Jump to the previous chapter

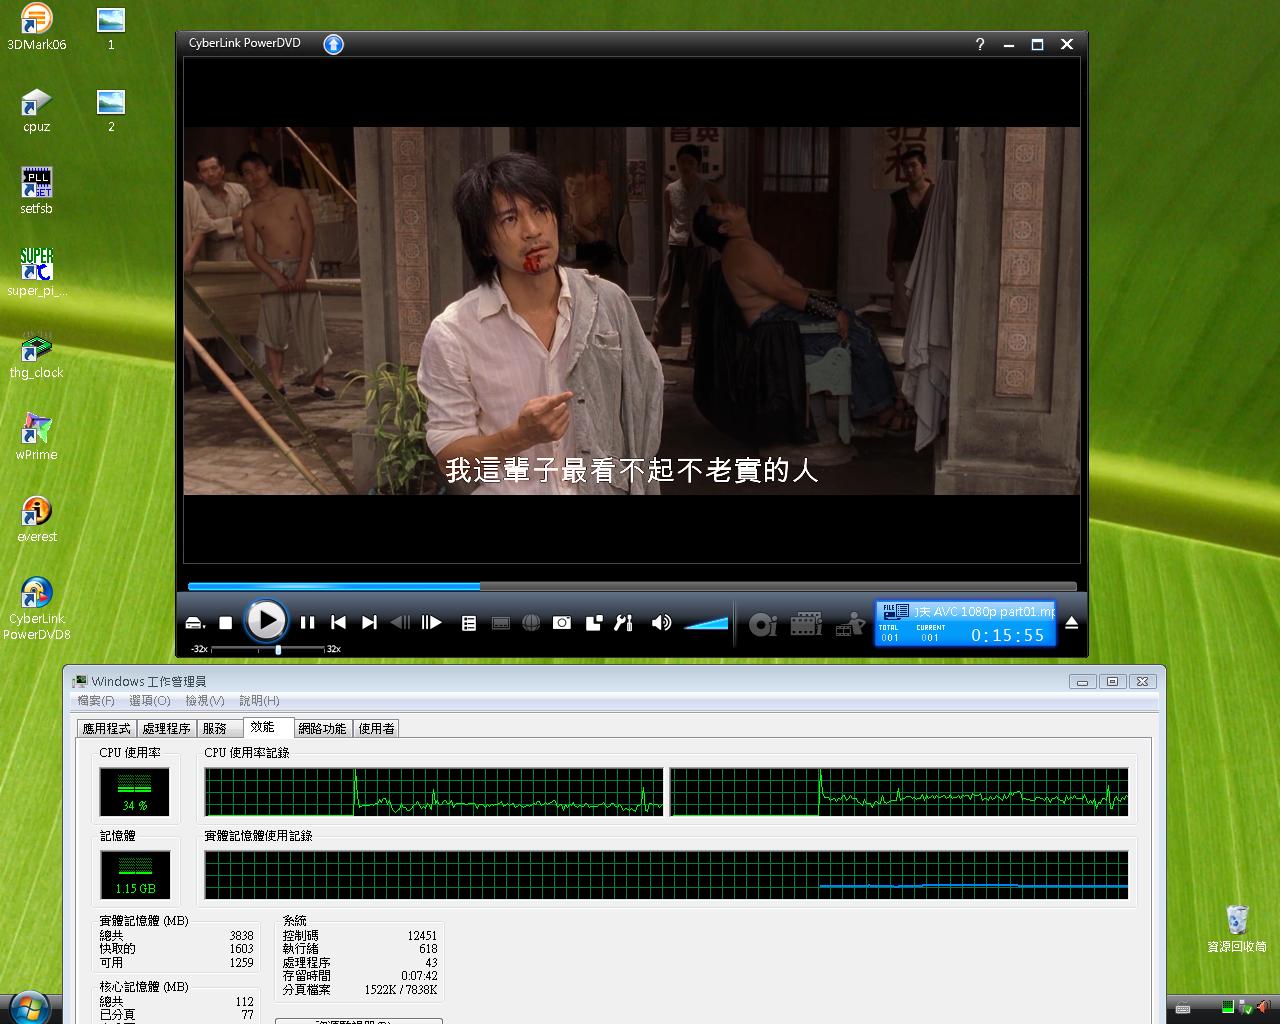click(x=338, y=622)
